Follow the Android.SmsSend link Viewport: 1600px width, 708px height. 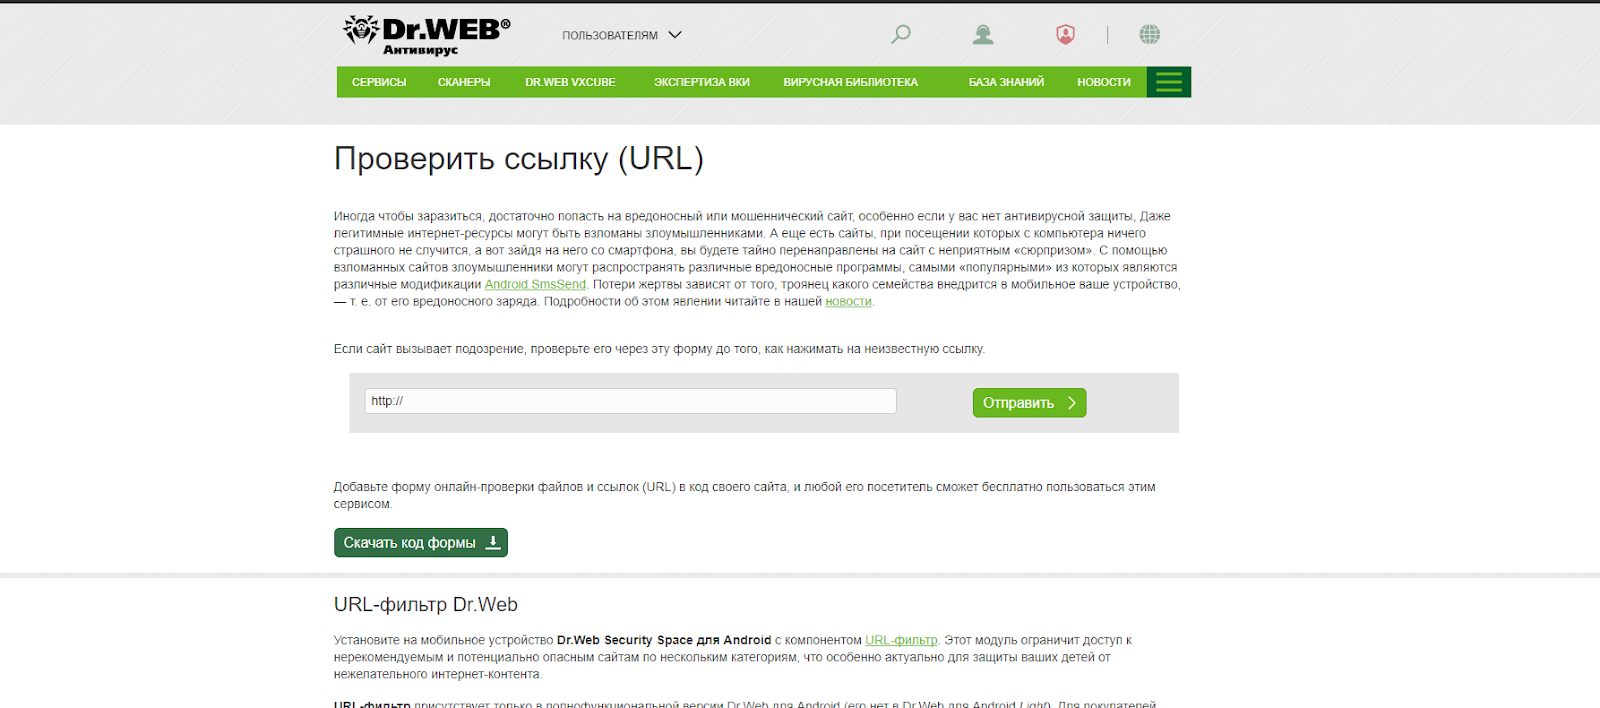point(535,285)
